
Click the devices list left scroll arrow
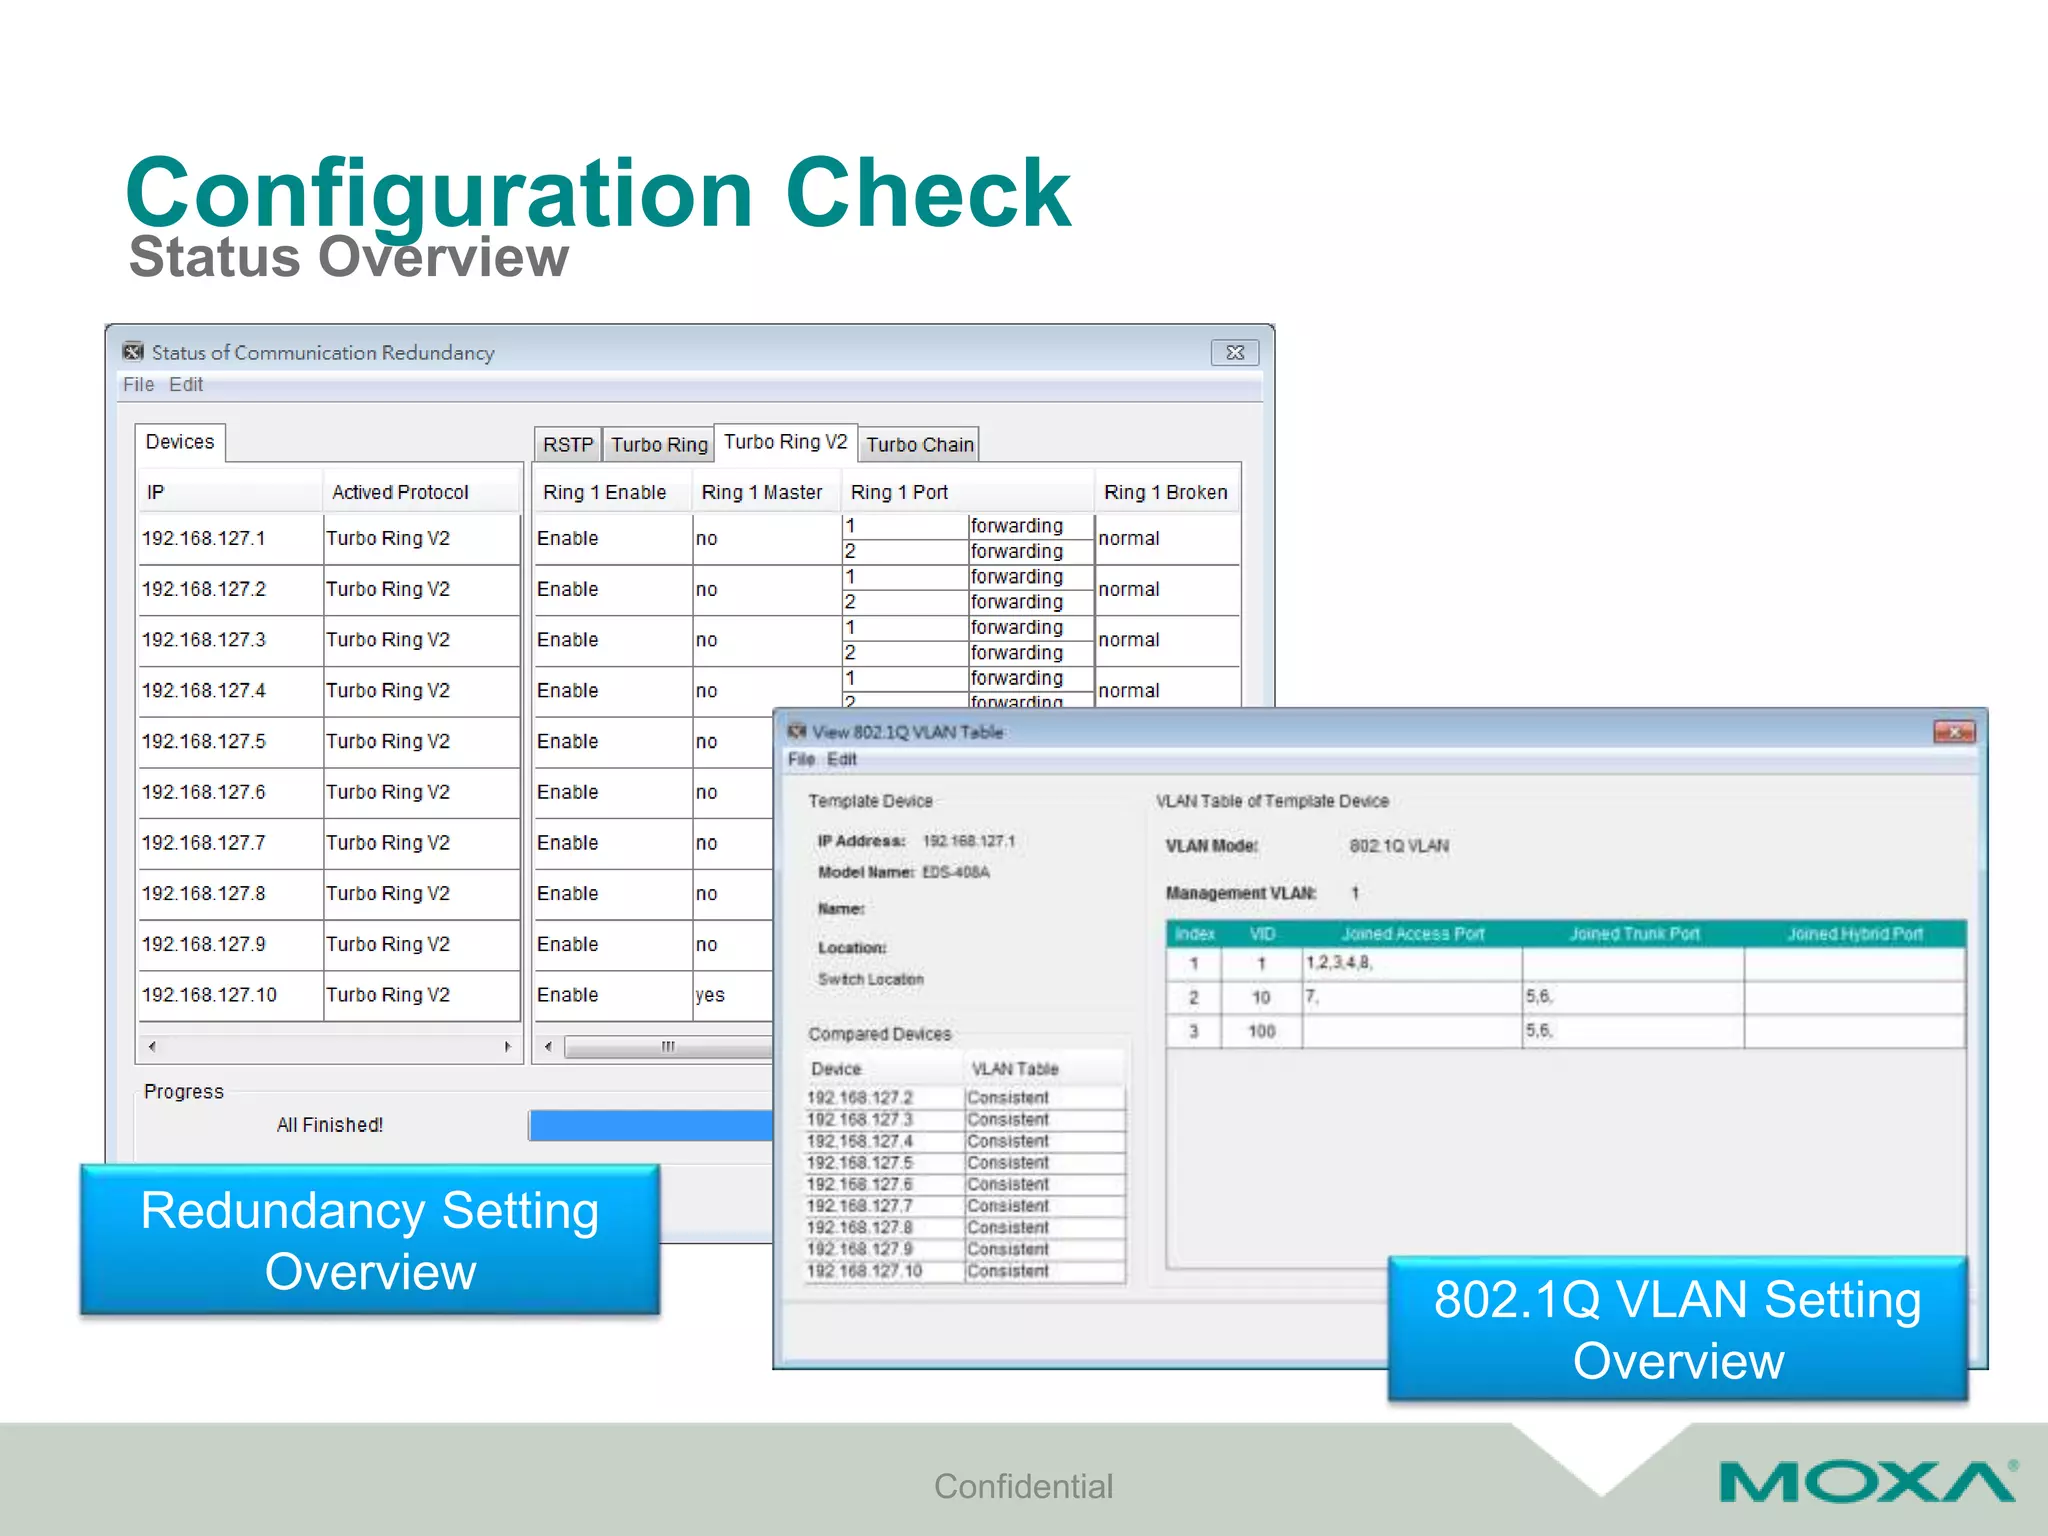pos(152,1047)
